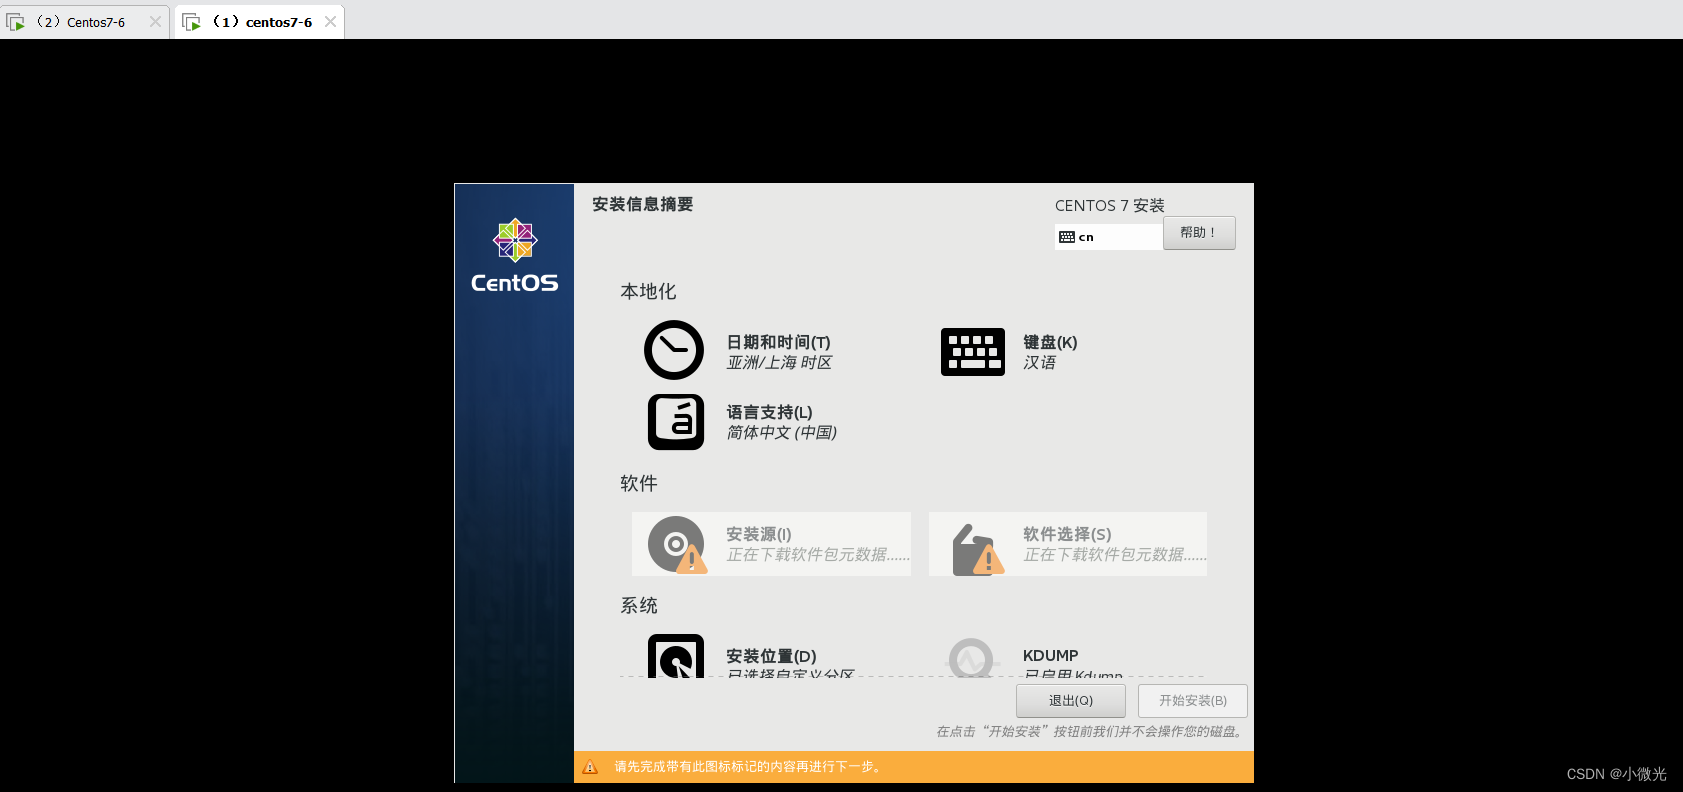Click the Installation Source disc icon
This screenshot has height=792, width=1683.
677,544
